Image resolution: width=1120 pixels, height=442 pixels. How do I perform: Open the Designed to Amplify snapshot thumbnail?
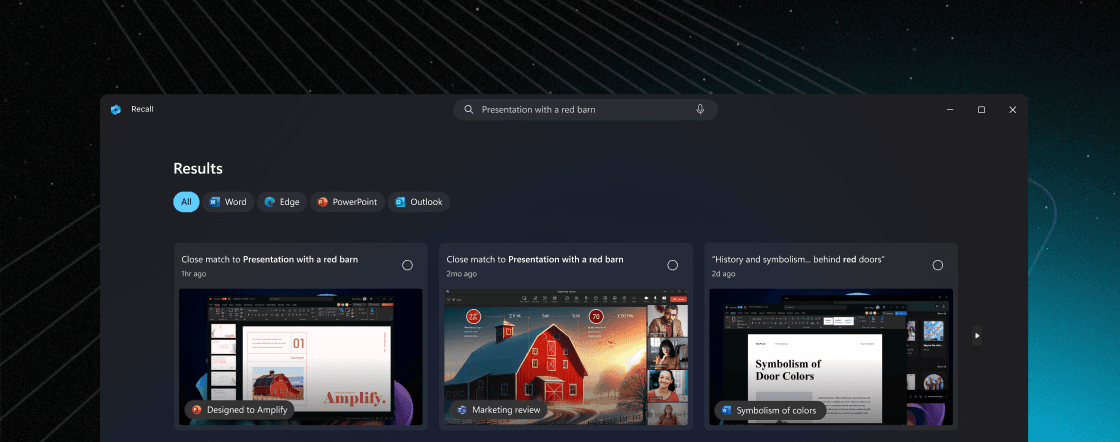pyautogui.click(x=301, y=356)
